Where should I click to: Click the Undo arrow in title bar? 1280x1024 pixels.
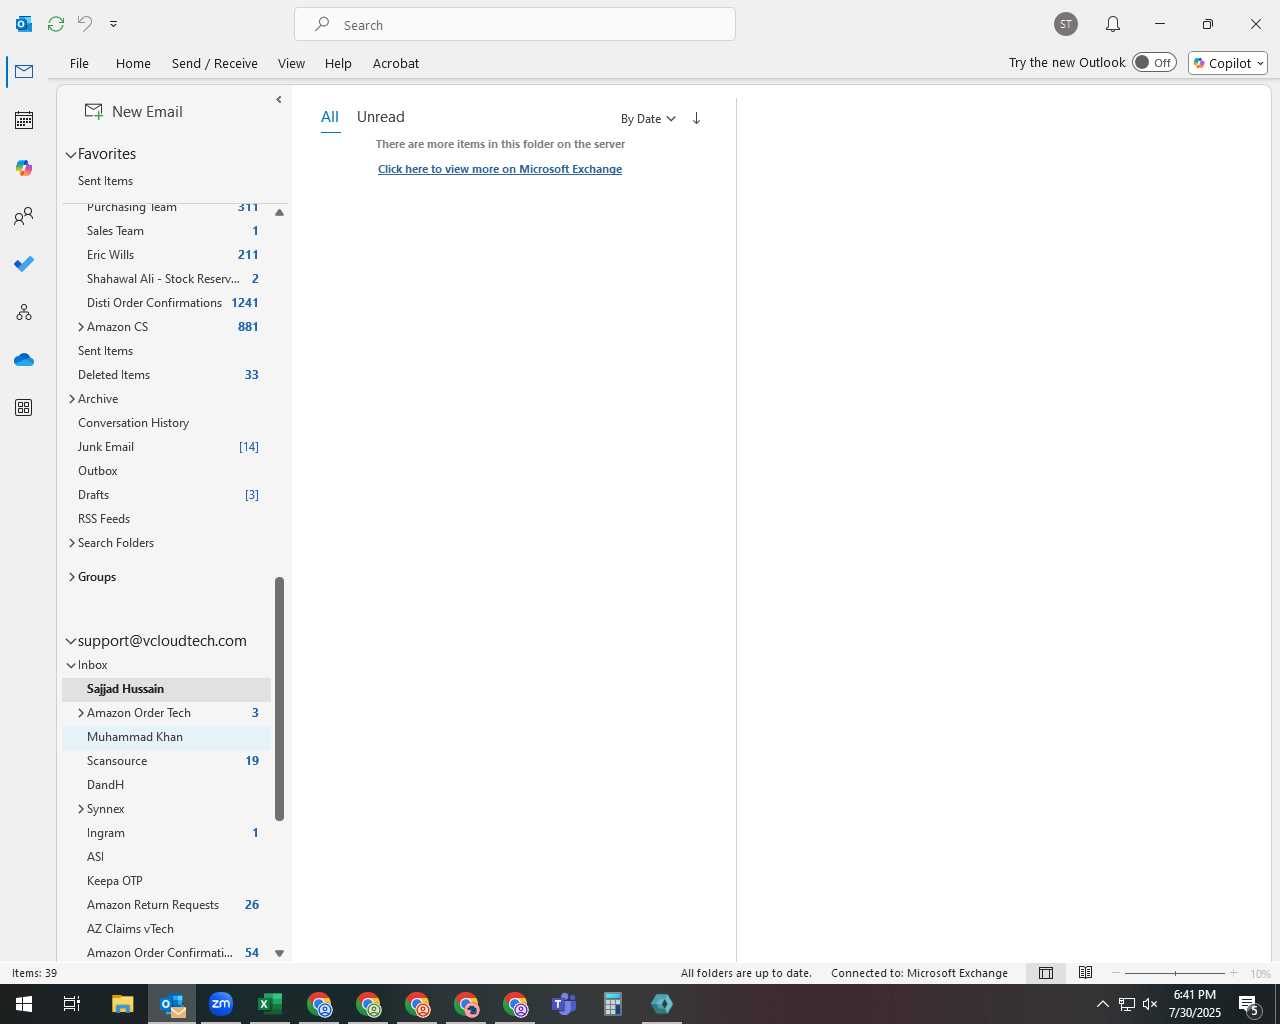click(85, 23)
